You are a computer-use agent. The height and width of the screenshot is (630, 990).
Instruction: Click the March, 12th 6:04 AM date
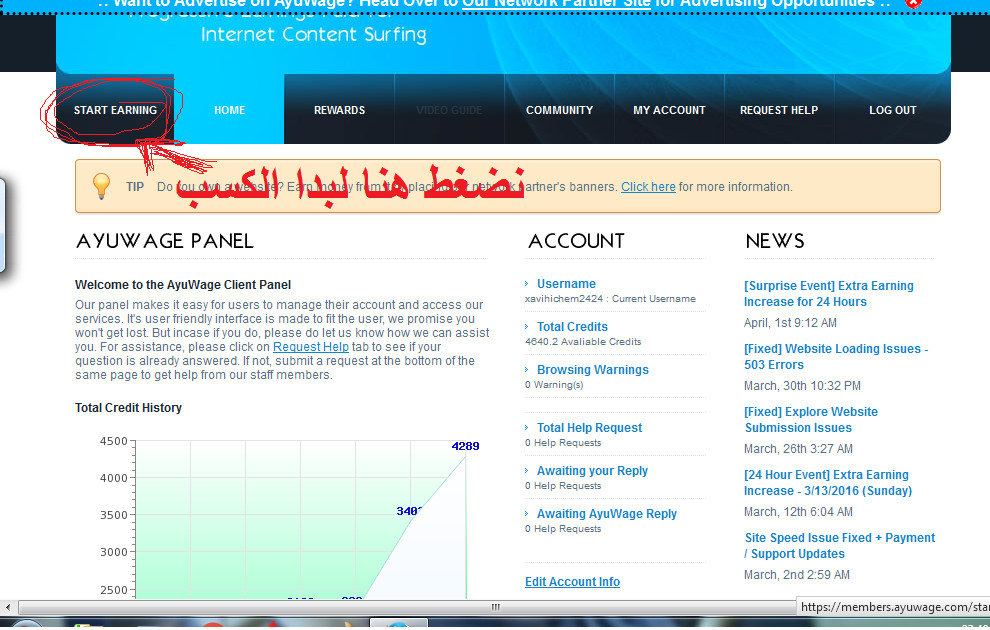click(x=798, y=512)
